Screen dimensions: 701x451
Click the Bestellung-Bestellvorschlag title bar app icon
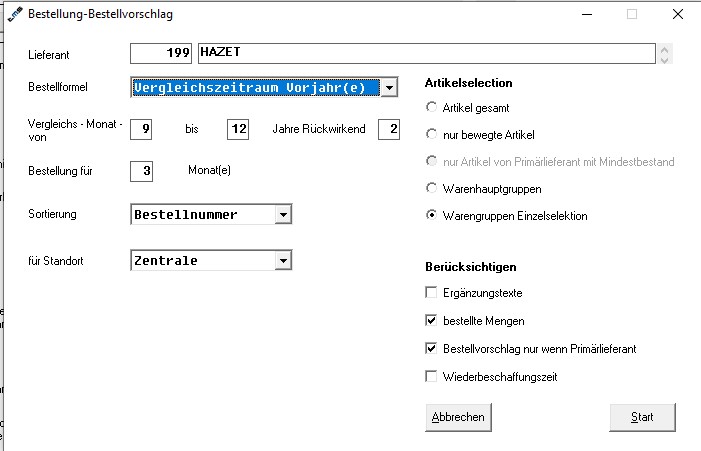15,14
